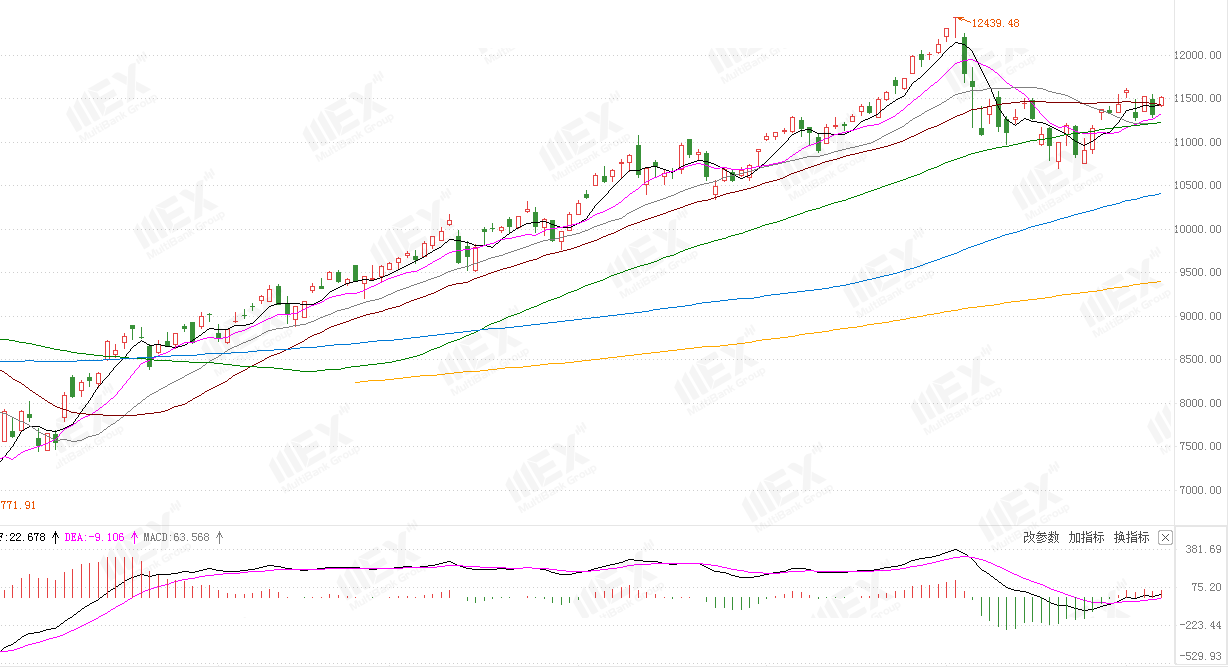1228x667 pixels.
Task: Click the up arrow after the MACD value
Action: coord(219,537)
